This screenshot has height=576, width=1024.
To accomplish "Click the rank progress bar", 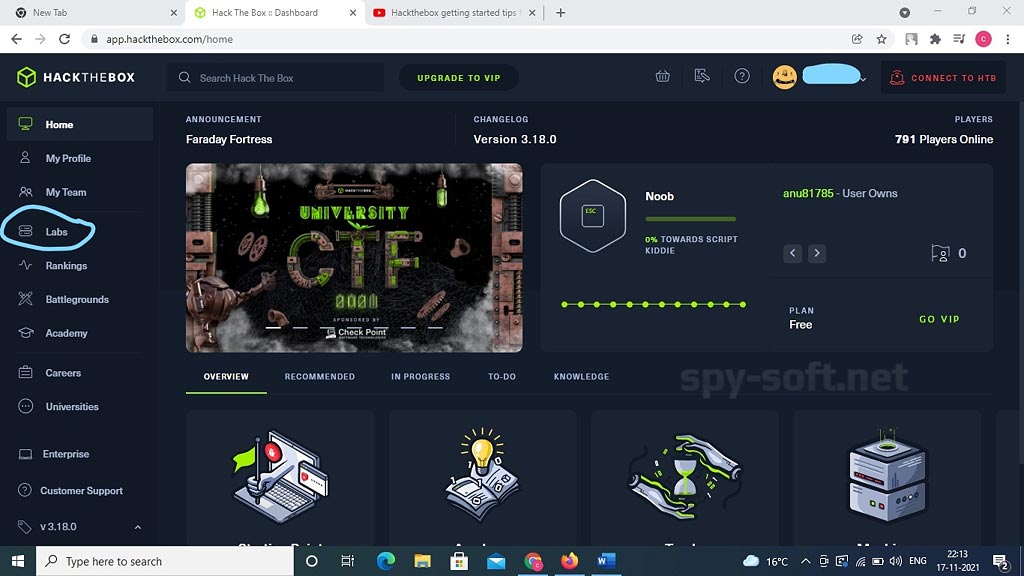I will tap(690, 219).
